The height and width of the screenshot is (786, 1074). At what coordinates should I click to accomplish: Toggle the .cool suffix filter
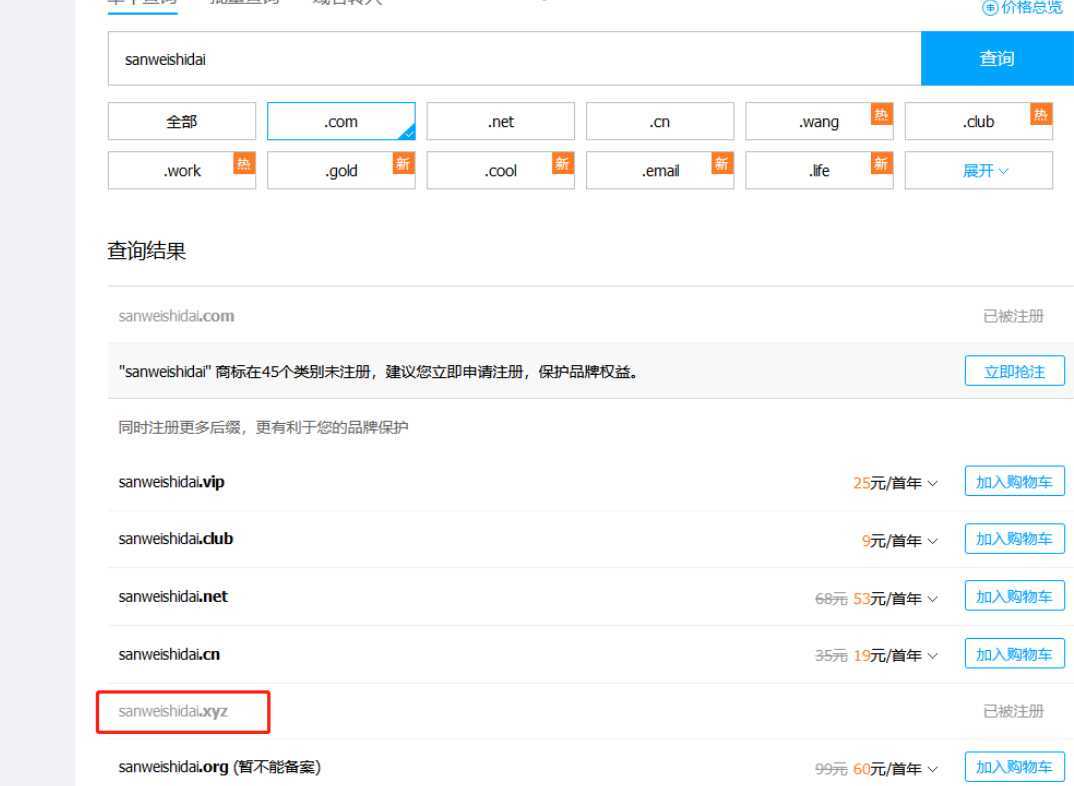click(501, 170)
